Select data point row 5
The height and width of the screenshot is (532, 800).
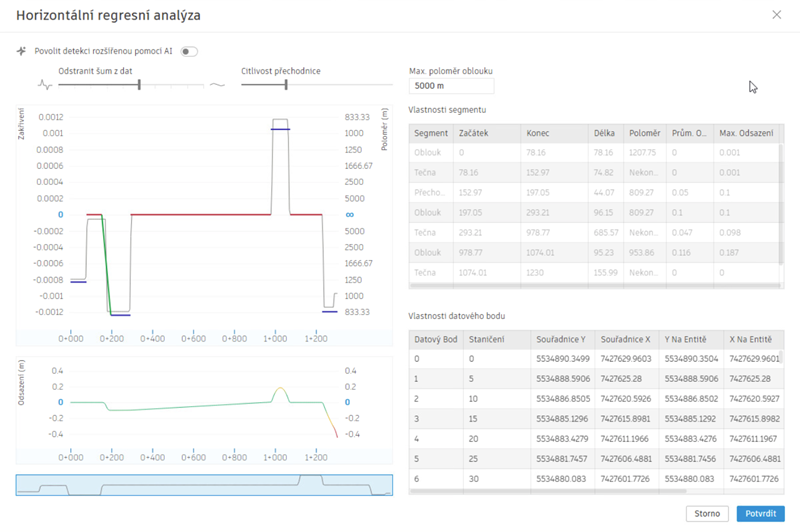(x=595, y=459)
